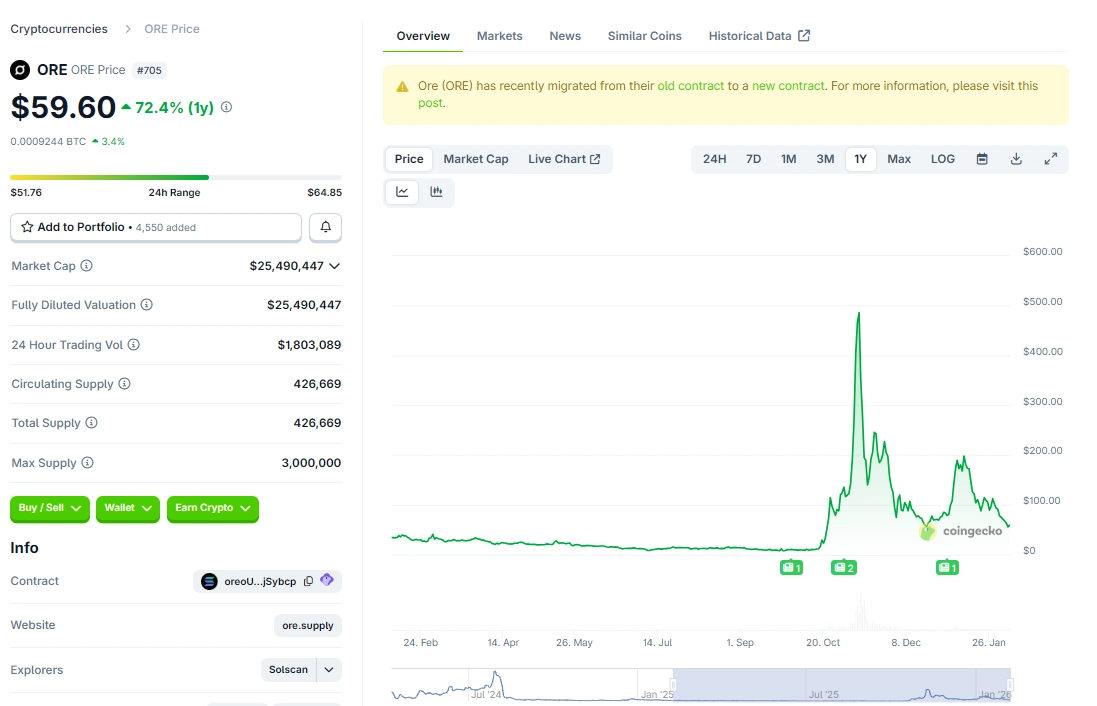
Task: Open the Solscan explorers dropdown
Action: 326,669
